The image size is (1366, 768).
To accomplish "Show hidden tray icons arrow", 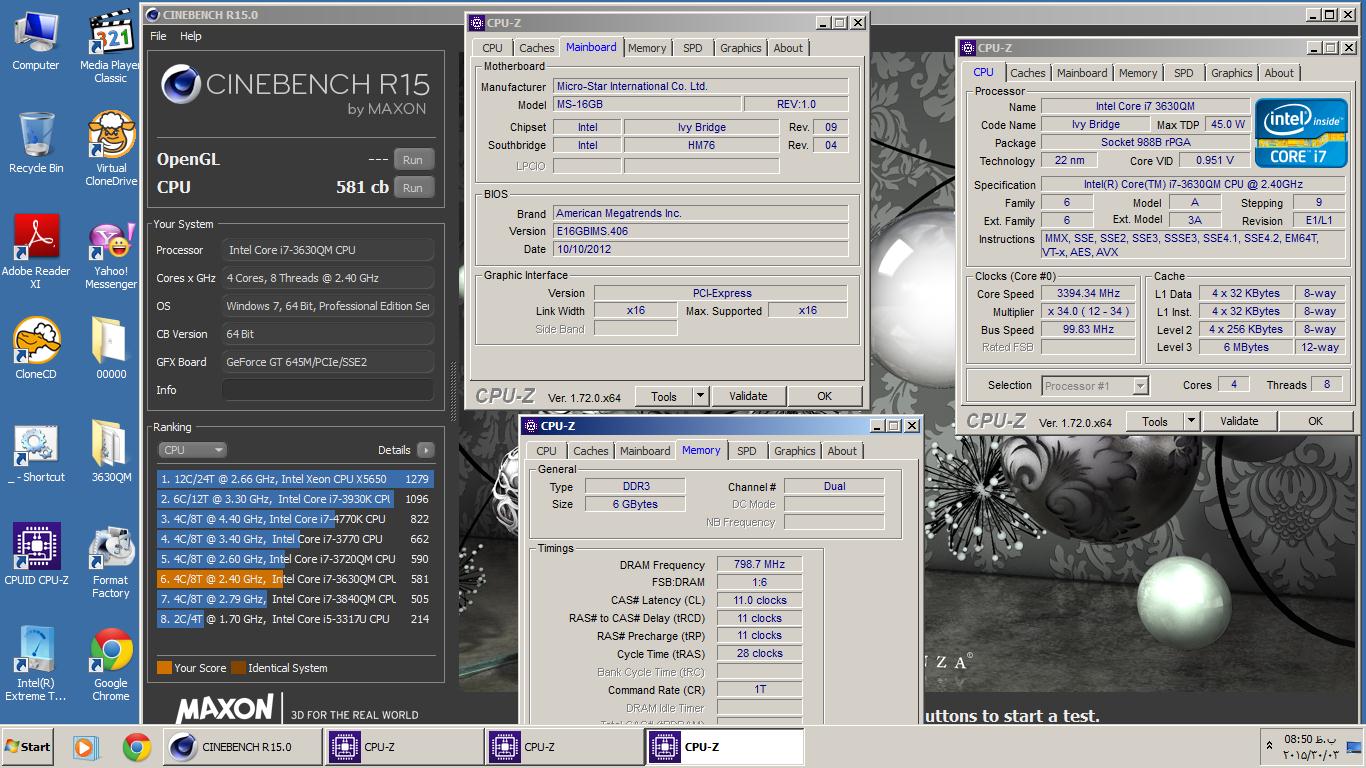I will 1269,746.
